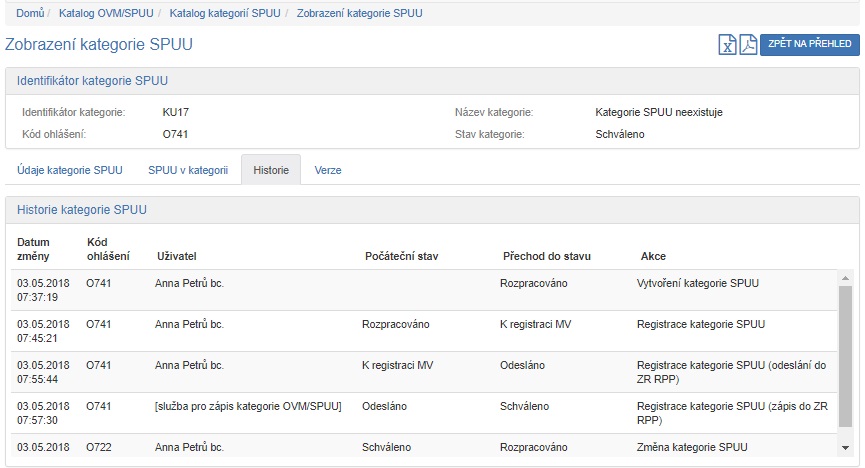Open the SPUU v kategorii tab
The height and width of the screenshot is (468, 865).
point(188,170)
